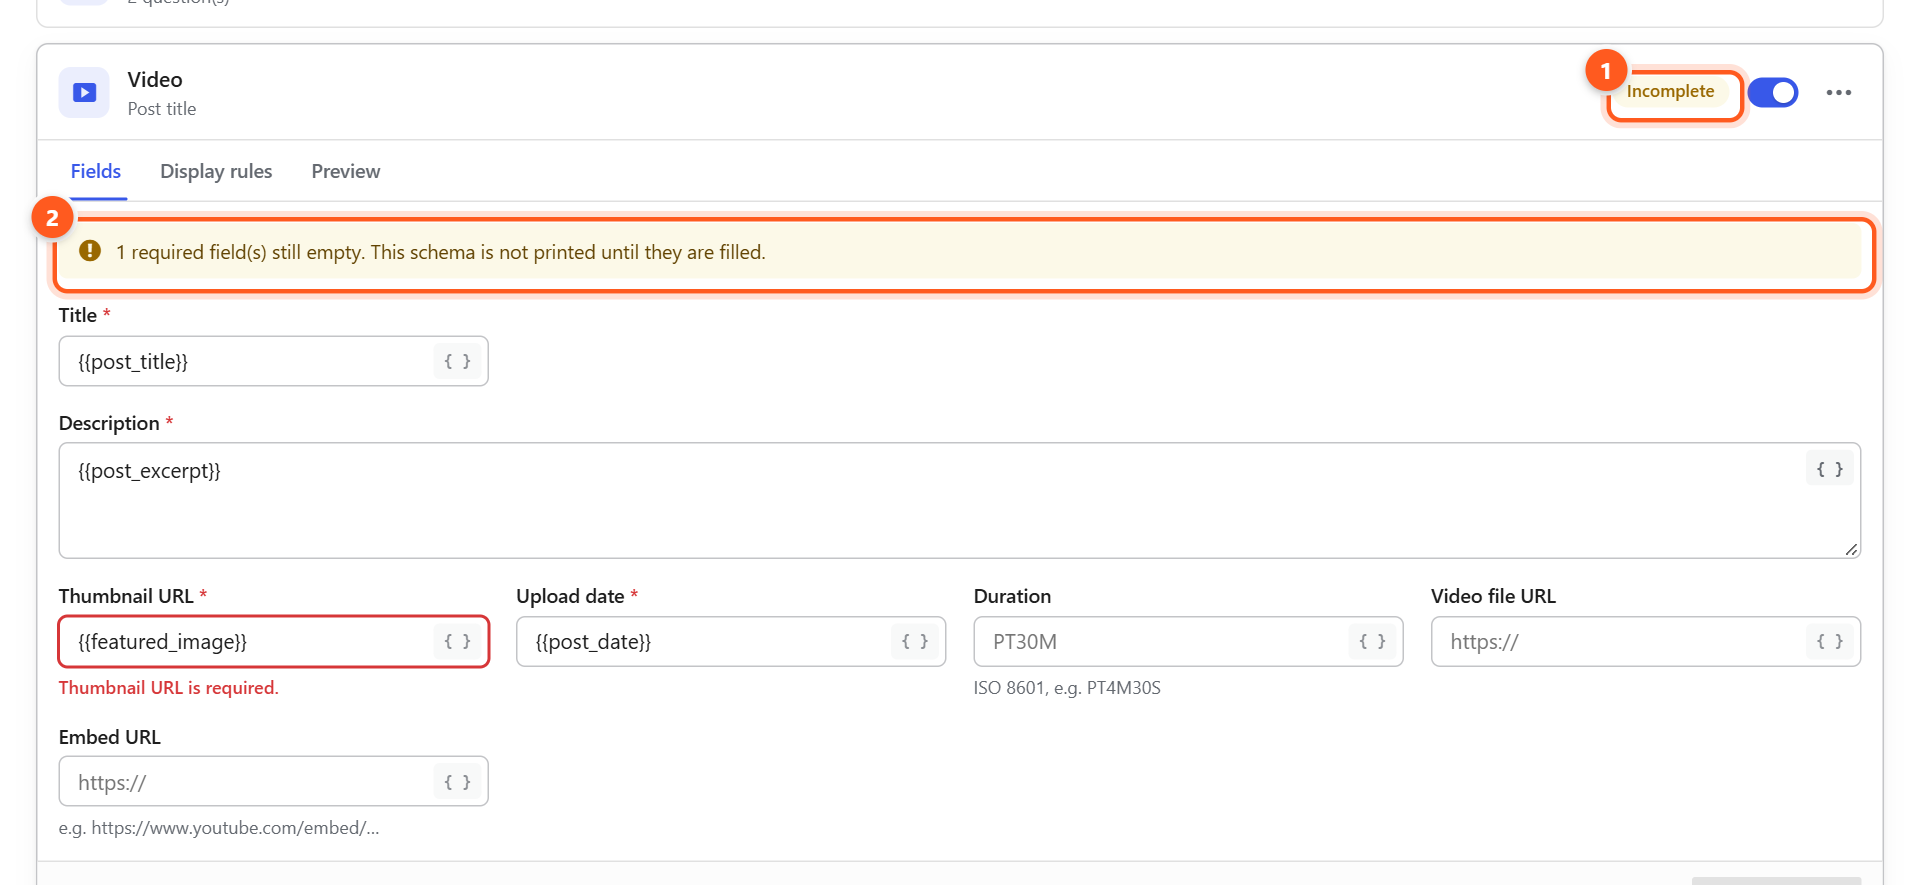
Task: Open the Preview tab
Action: [x=346, y=171]
